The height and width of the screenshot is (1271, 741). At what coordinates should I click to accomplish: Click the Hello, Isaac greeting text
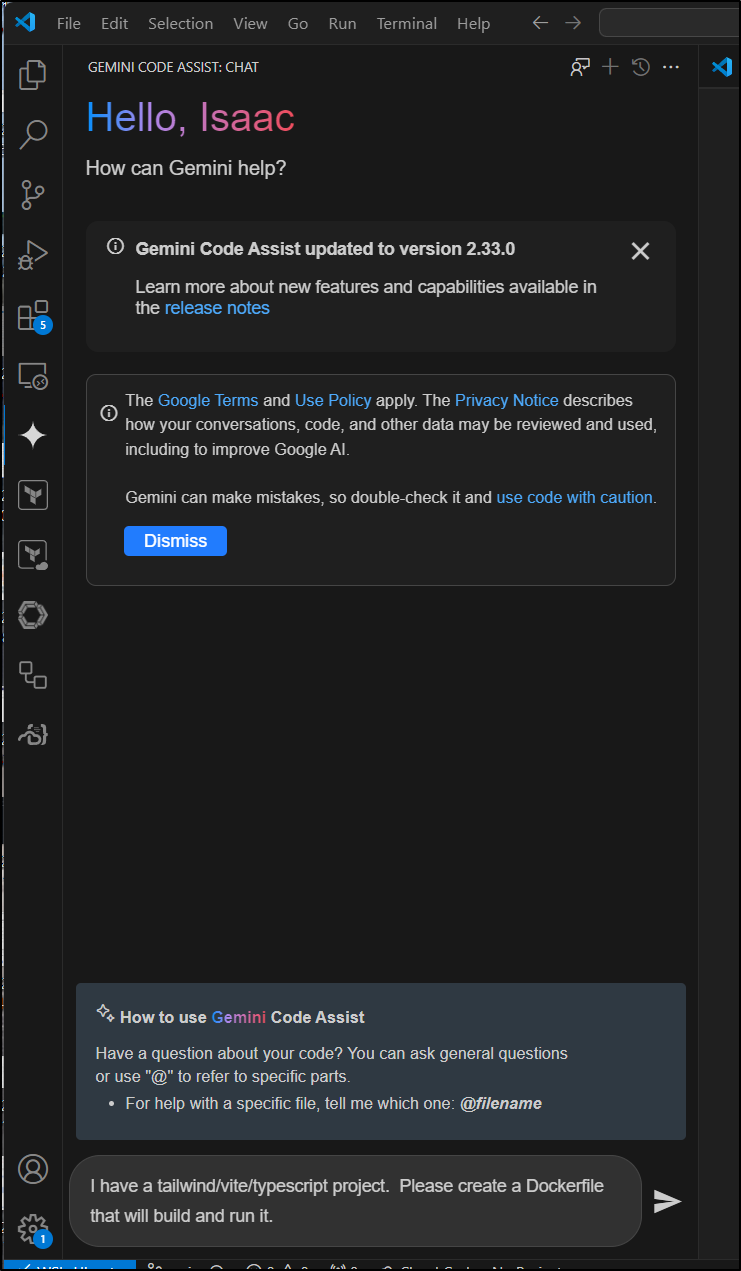(x=190, y=118)
